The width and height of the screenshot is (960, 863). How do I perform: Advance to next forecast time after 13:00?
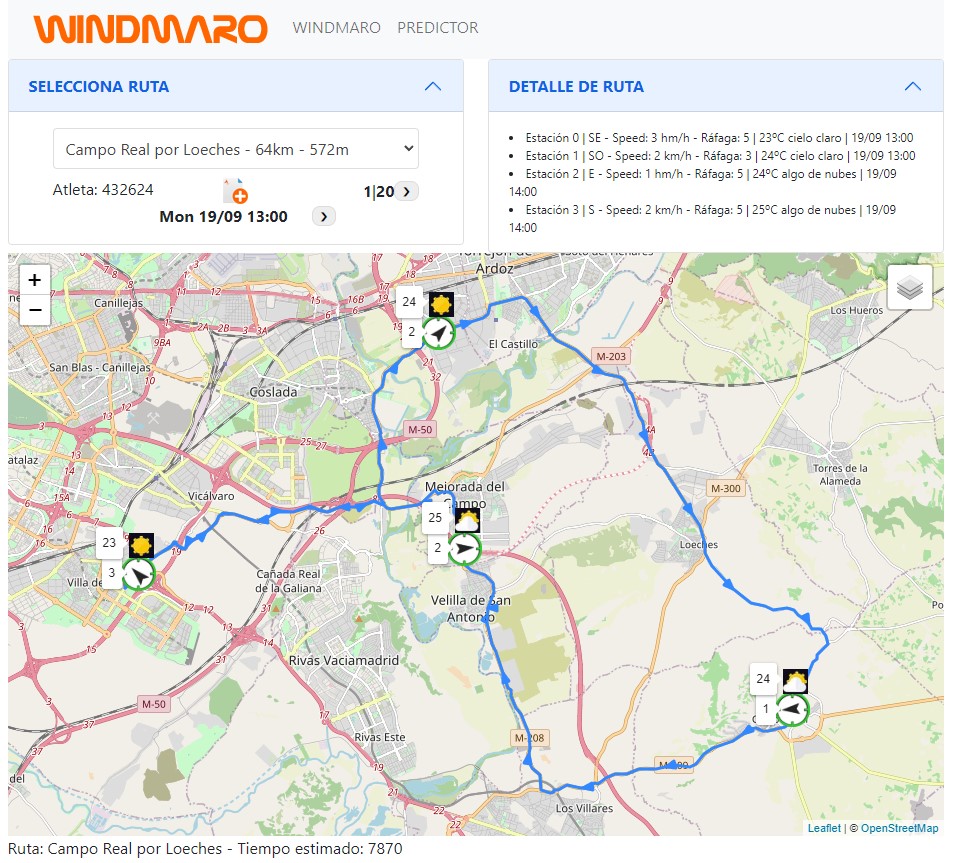coord(326,216)
